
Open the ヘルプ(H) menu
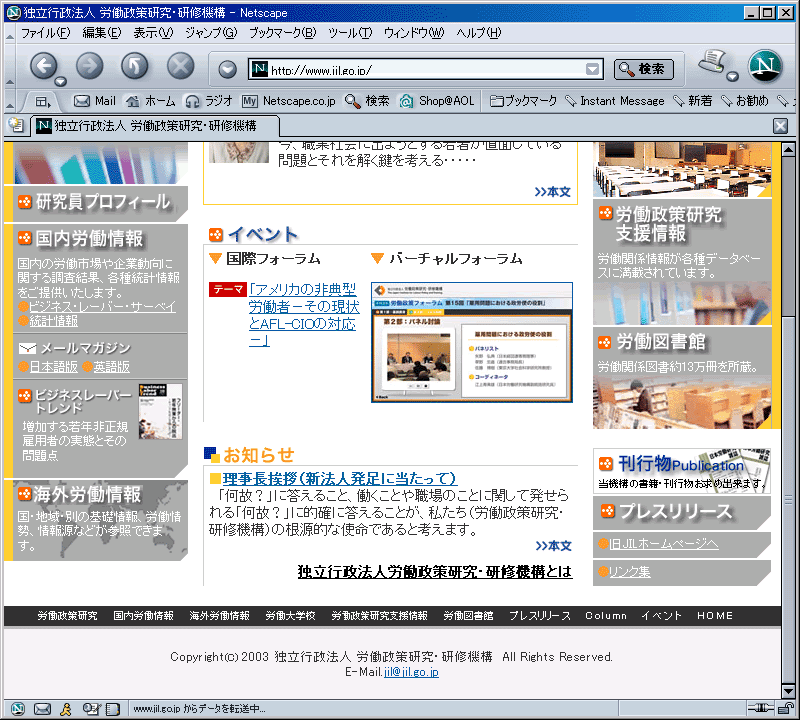(479, 33)
